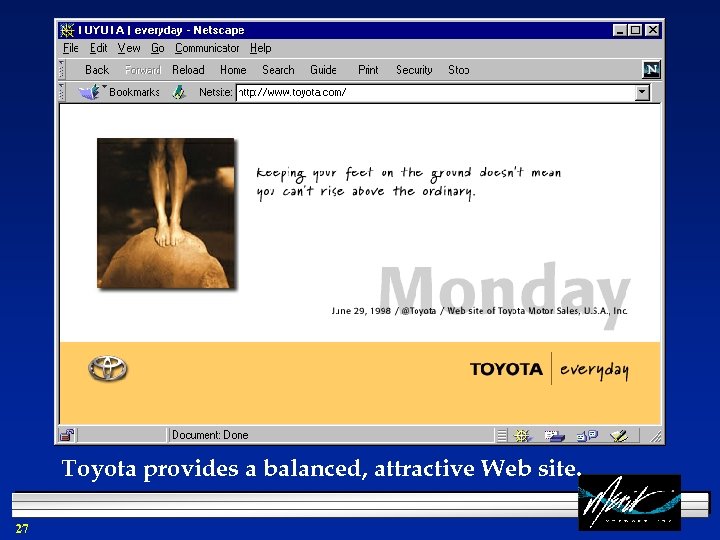Click the handwritten 'keeping your feet' text
The height and width of the screenshot is (540, 720).
tap(409, 182)
